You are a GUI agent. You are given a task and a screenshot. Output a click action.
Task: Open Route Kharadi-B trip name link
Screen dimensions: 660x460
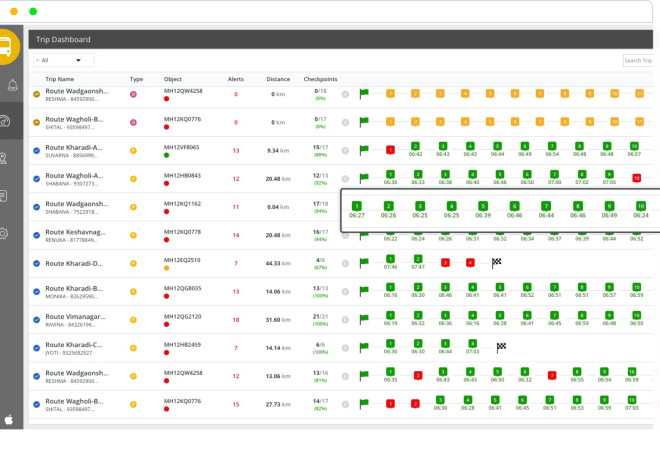(x=74, y=288)
